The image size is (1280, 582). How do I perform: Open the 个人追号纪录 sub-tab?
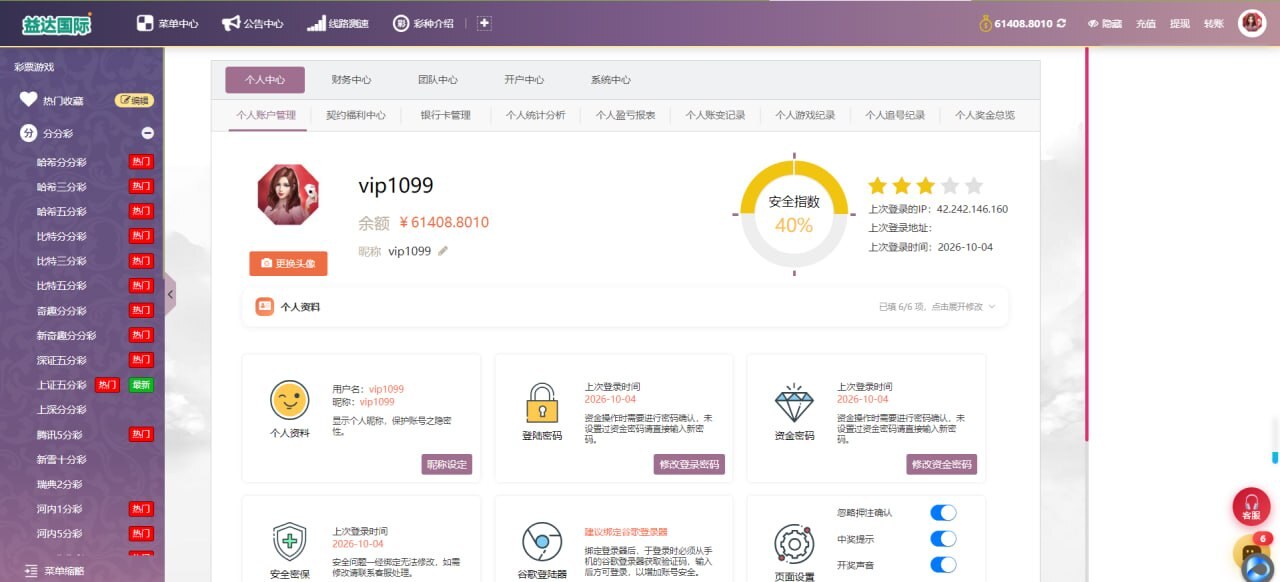[x=895, y=115]
